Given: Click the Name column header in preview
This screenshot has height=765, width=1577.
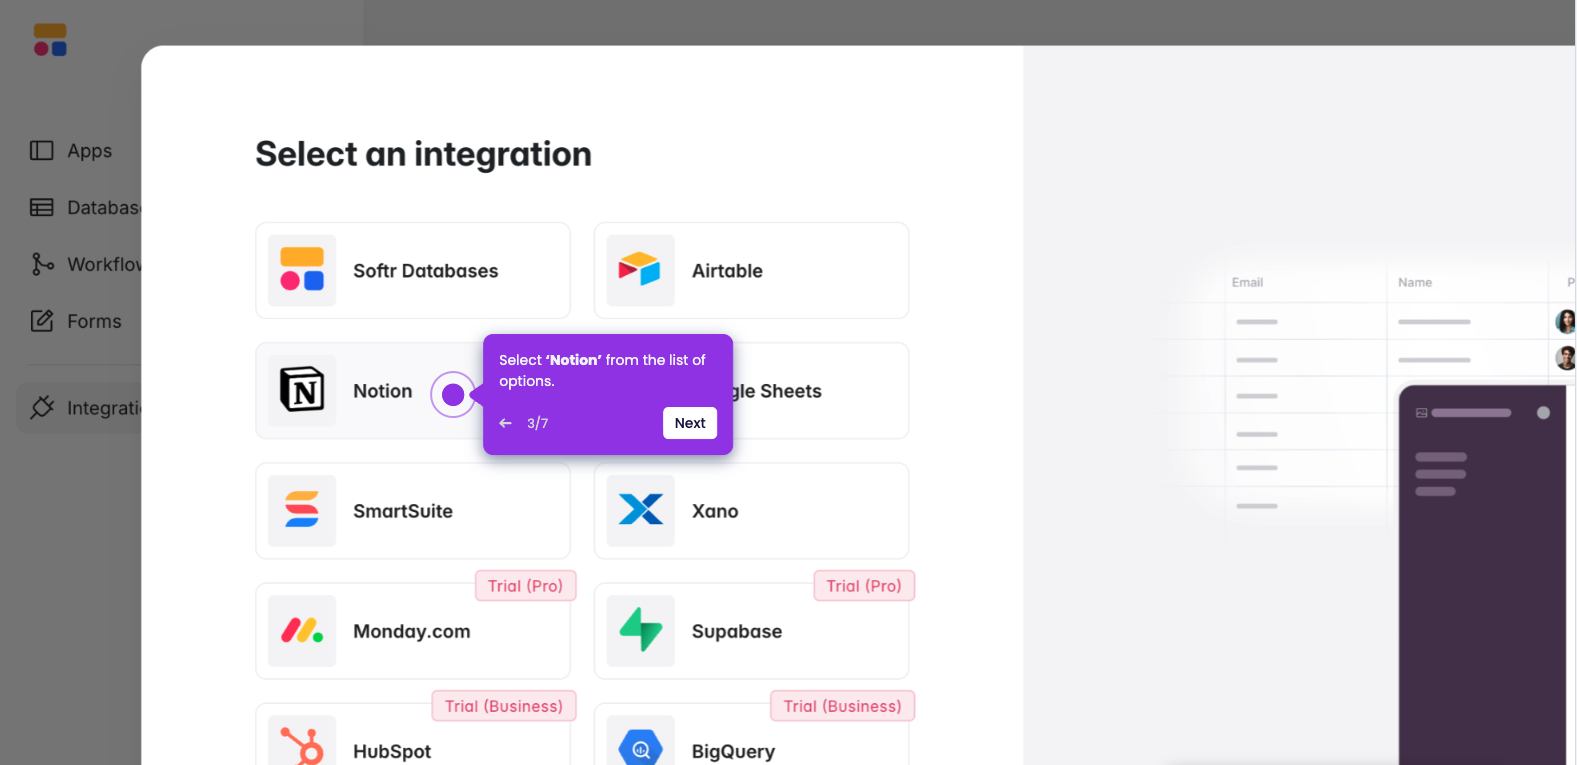Looking at the screenshot, I should pos(1415,283).
